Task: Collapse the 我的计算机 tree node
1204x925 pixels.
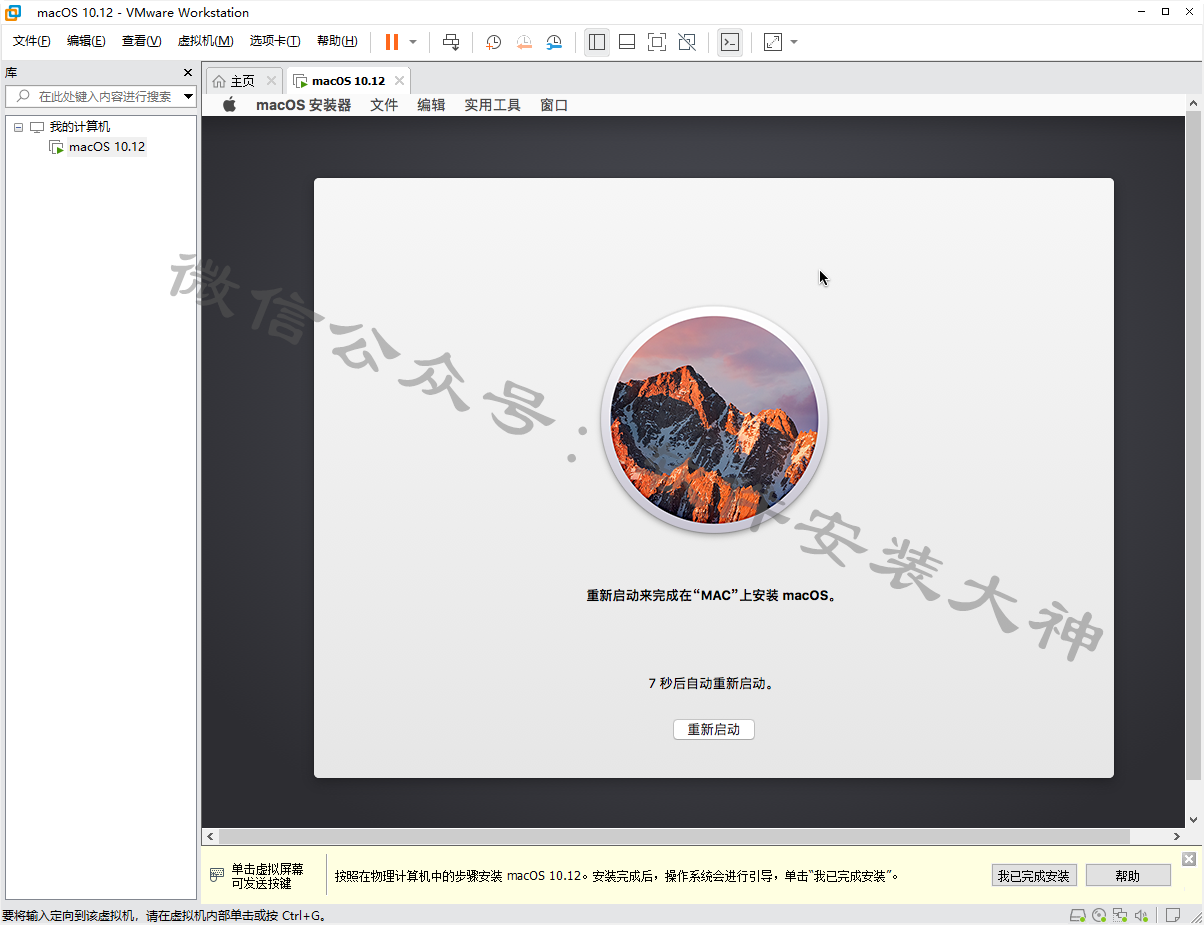Action: tap(18, 127)
